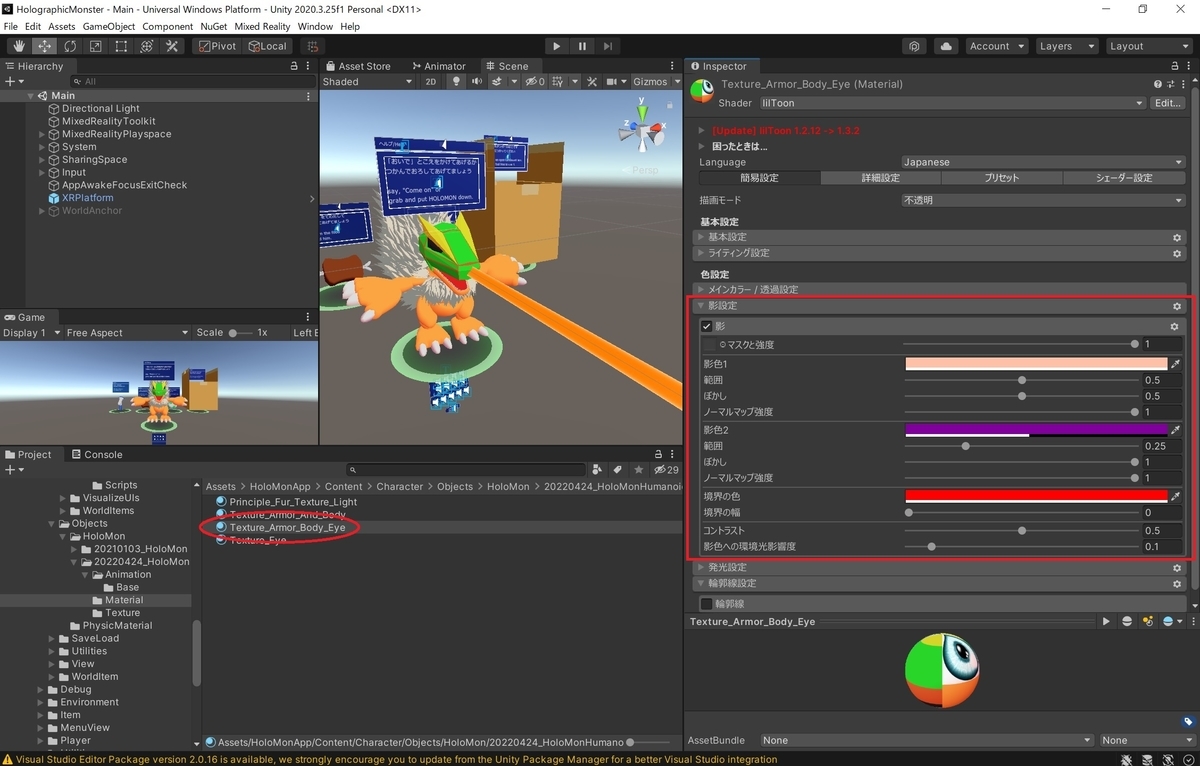Select the Scale tool
Image resolution: width=1200 pixels, height=766 pixels.
pyautogui.click(x=95, y=46)
